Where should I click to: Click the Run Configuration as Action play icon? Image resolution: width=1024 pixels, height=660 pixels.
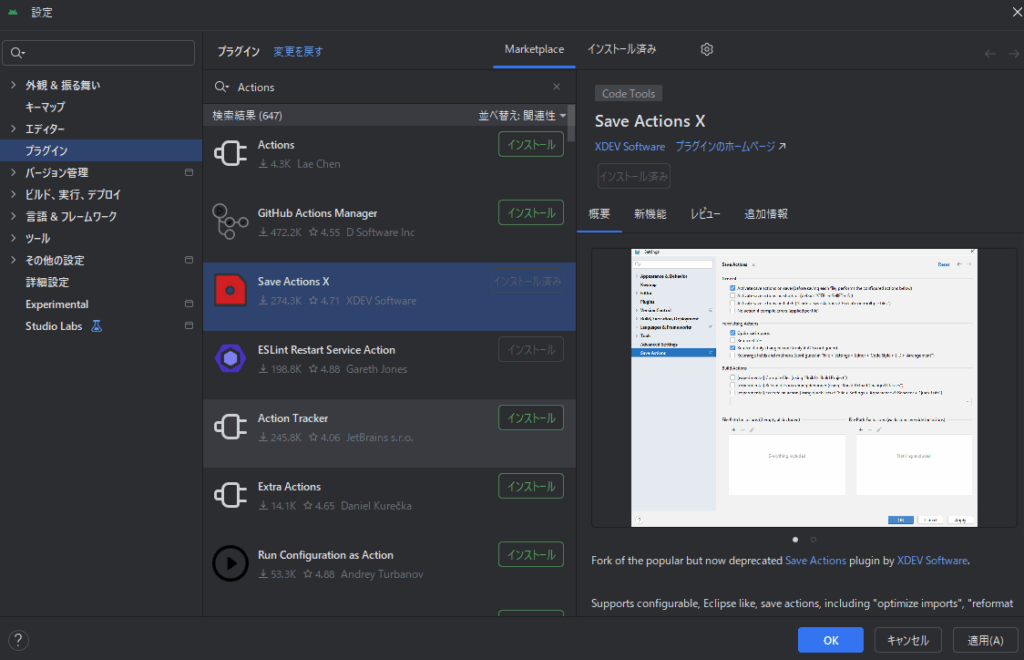click(230, 564)
